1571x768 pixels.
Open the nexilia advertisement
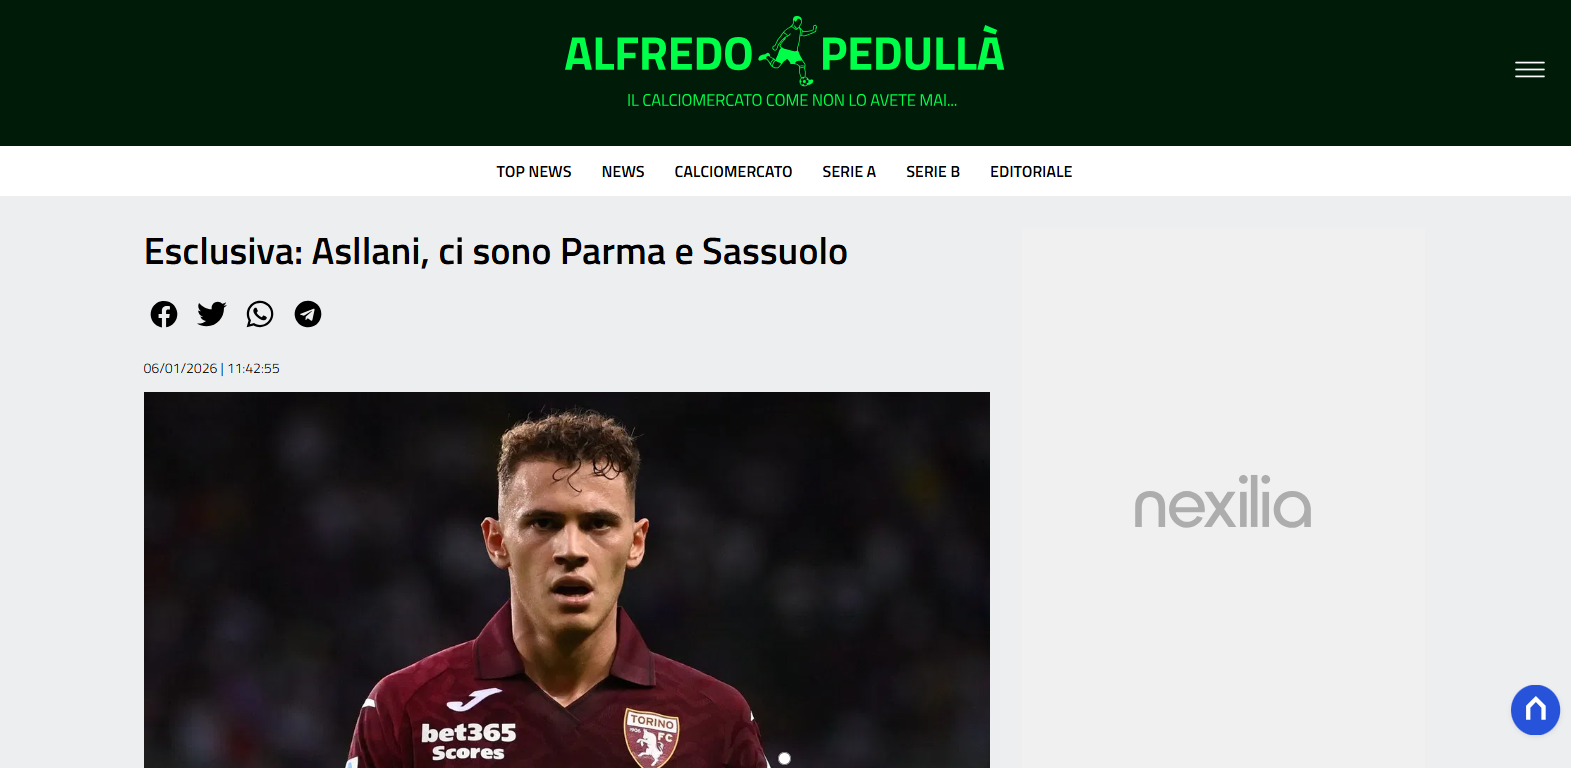(1223, 501)
